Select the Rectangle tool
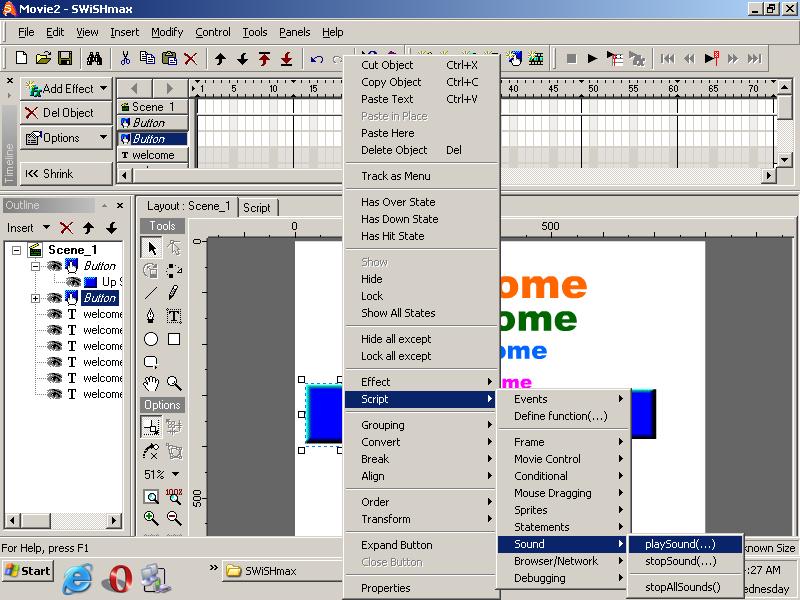The height and width of the screenshot is (600, 800). (x=173, y=339)
